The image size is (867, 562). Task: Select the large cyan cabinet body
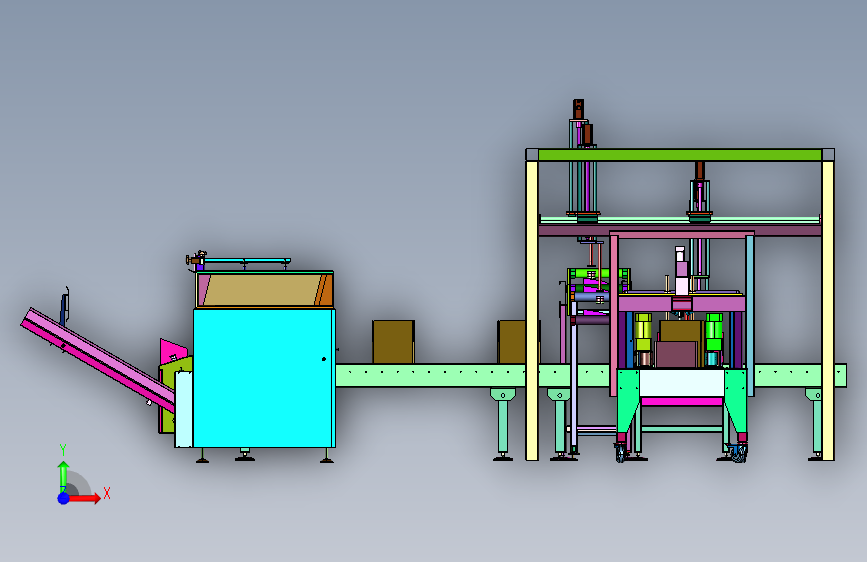(263, 378)
